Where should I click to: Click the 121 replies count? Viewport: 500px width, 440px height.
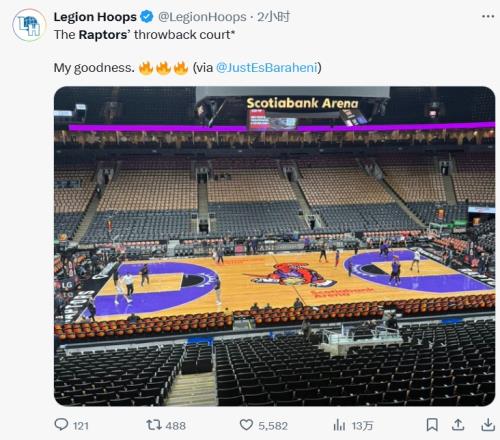click(x=81, y=426)
